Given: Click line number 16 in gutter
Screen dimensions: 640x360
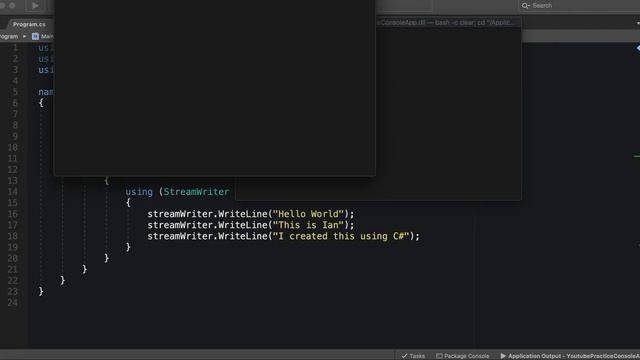Looking at the screenshot, I should [13, 214].
